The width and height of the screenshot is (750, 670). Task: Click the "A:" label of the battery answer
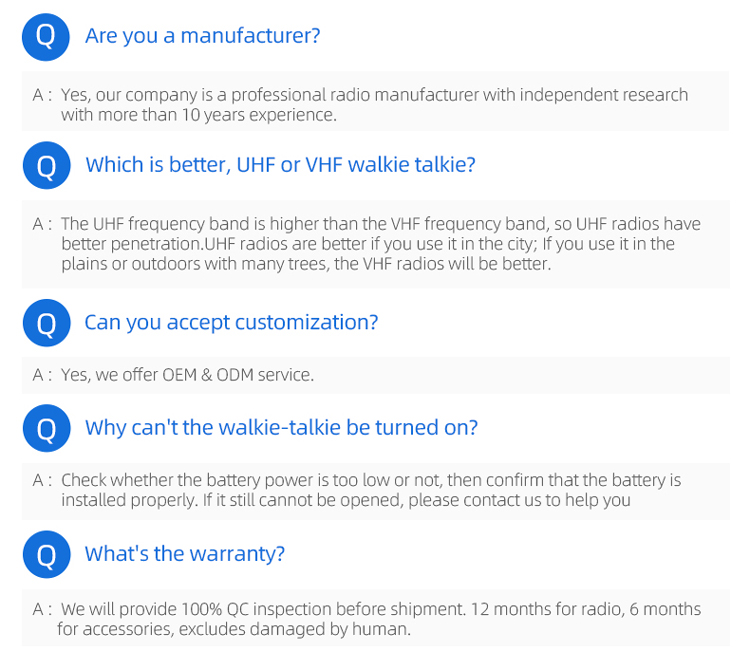42,480
